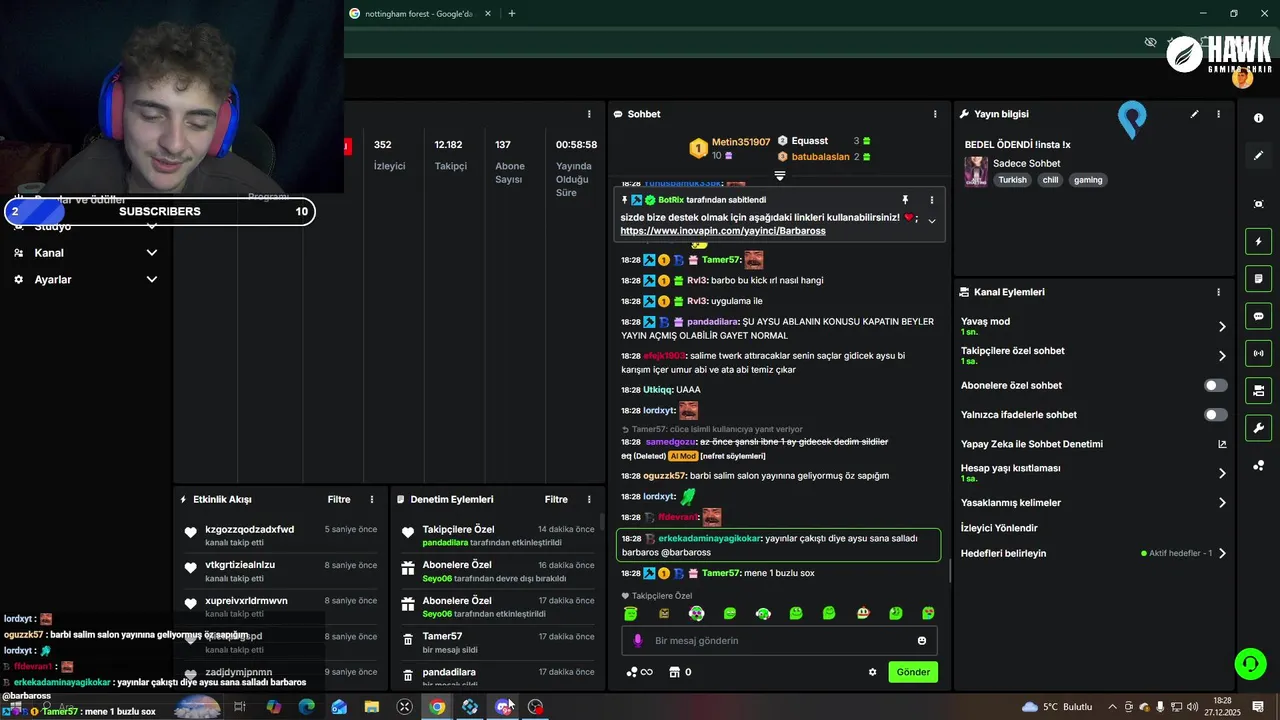Open İzleyici Yönlendir option

[999, 528]
